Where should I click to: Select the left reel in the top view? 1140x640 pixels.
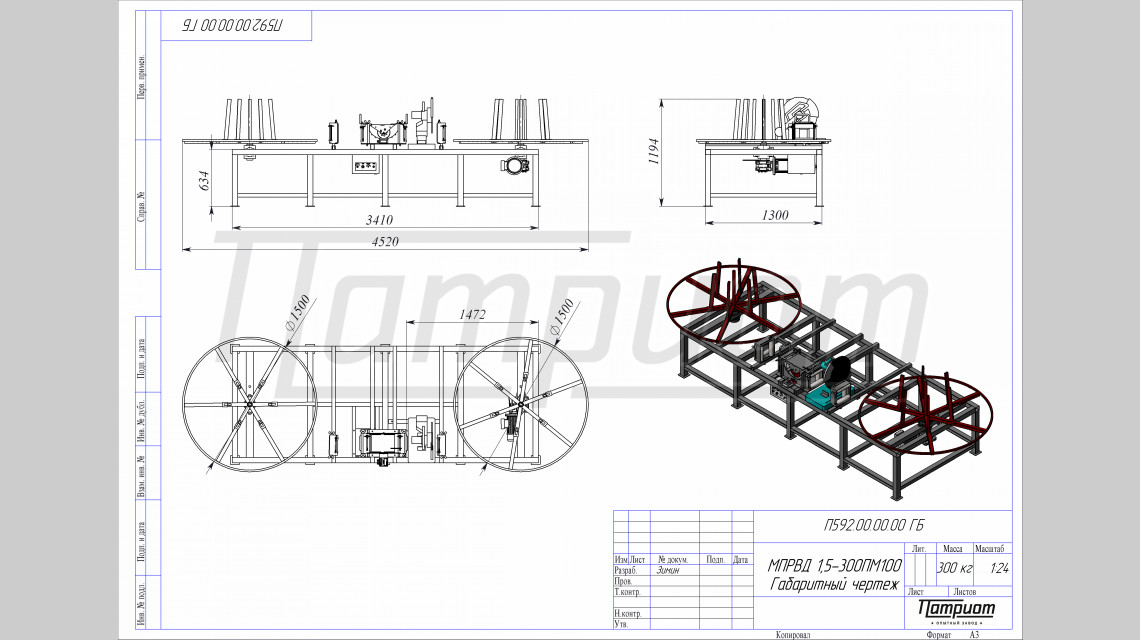tap(247, 402)
